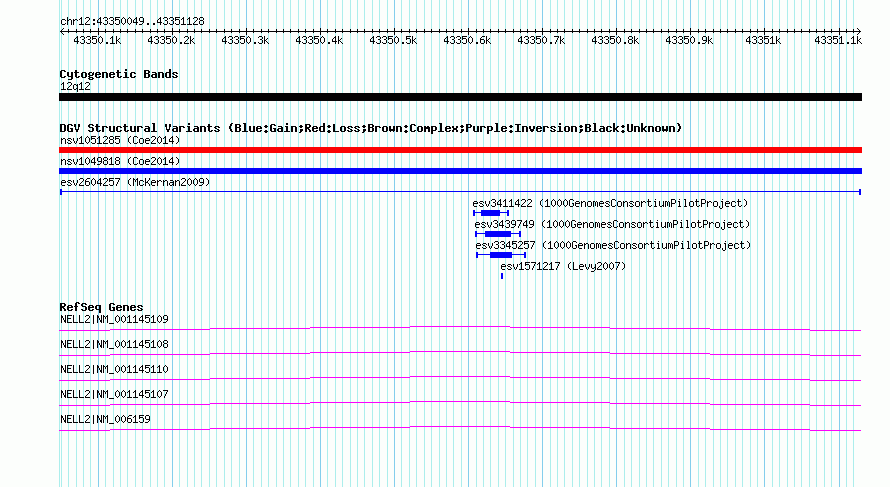Viewport: 890px width, 487px height.
Task: Click the thin blue esv2604257 variant line
Action: tap(460, 192)
